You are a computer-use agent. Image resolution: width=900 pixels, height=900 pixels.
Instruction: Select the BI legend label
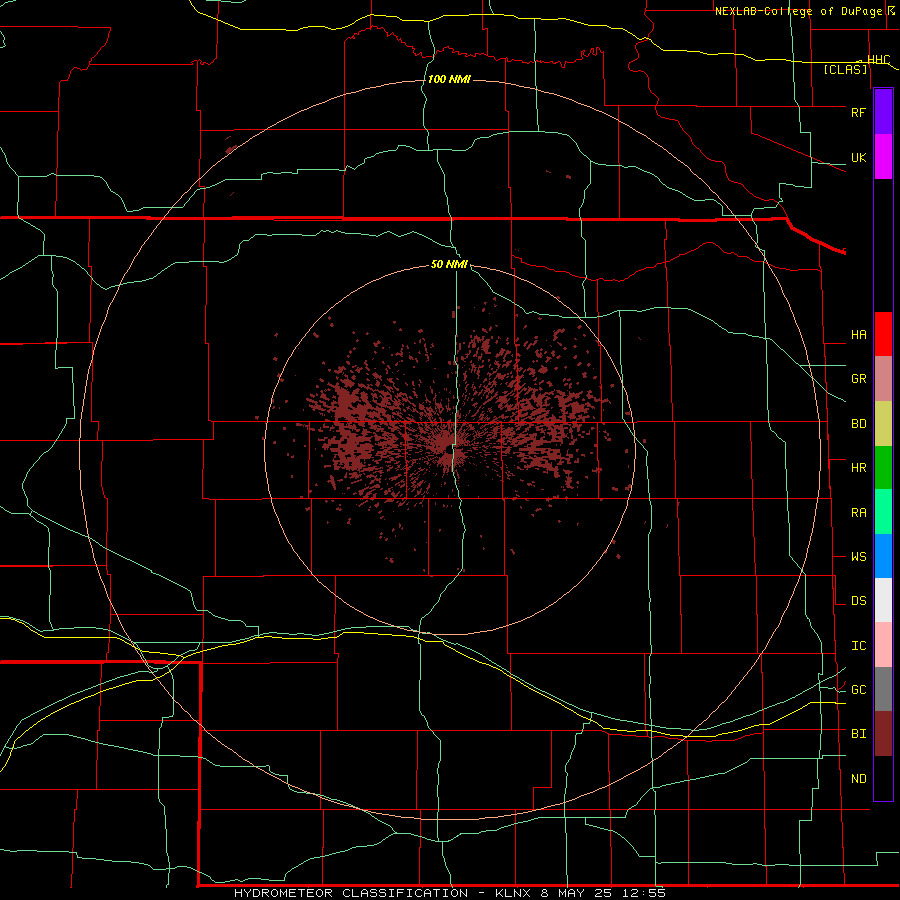coord(858,734)
